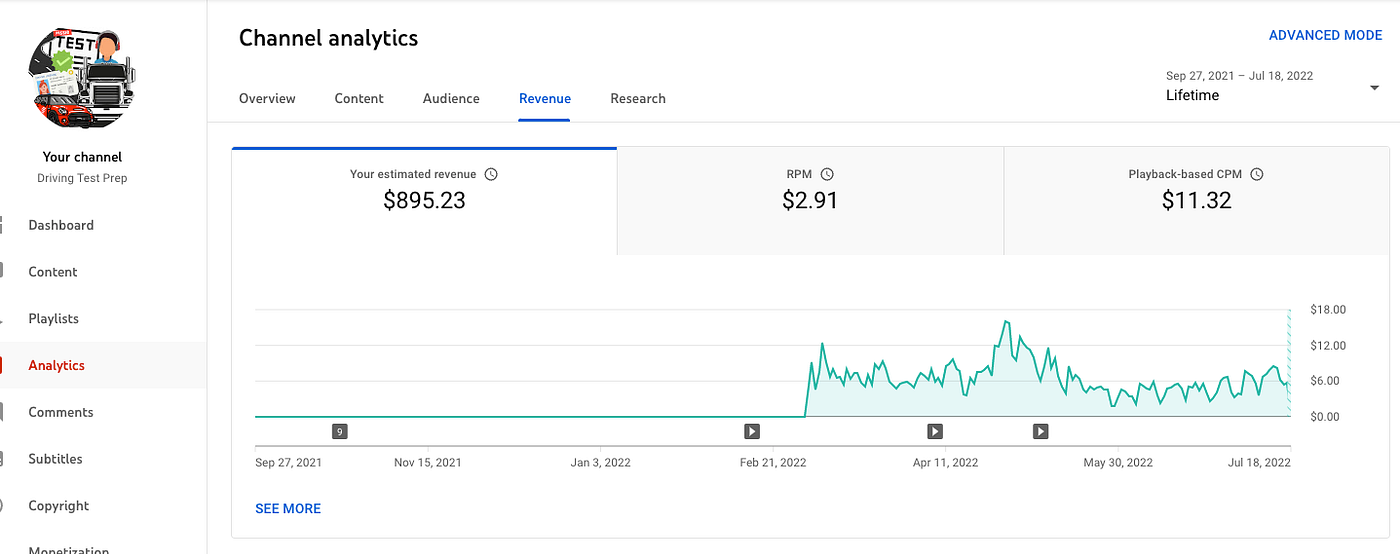Click the clock icon beside Your estimated revenue
The image size is (1400, 554).
pyautogui.click(x=491, y=174)
